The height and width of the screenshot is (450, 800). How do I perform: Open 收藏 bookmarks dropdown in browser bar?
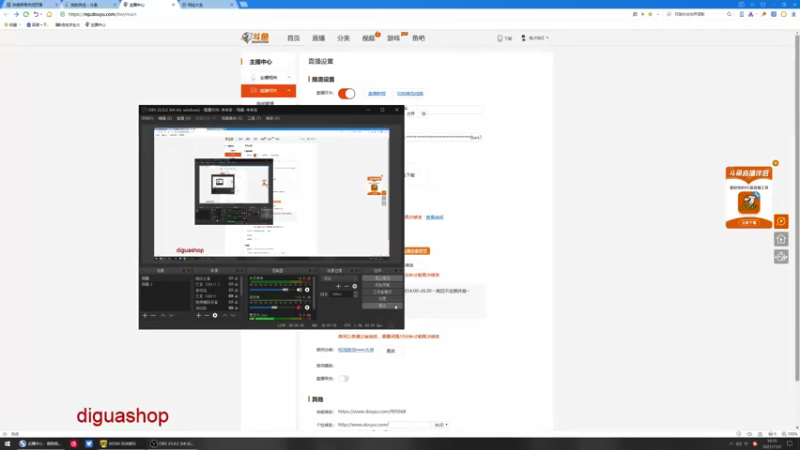[11, 24]
